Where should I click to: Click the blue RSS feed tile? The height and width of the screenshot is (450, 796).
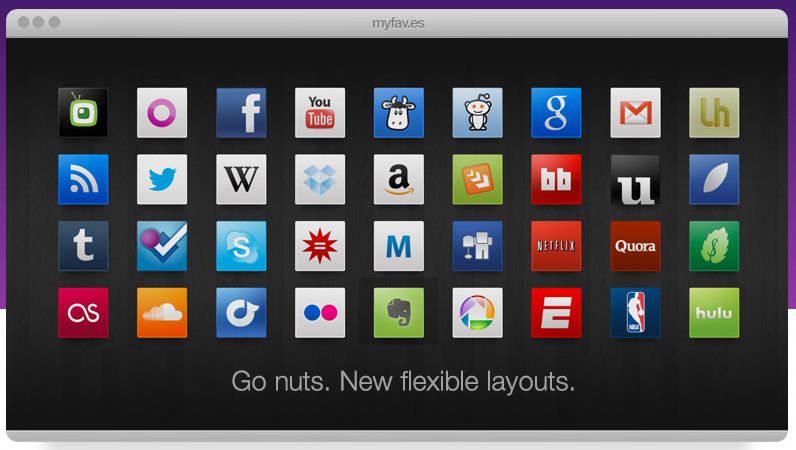[x=83, y=179]
